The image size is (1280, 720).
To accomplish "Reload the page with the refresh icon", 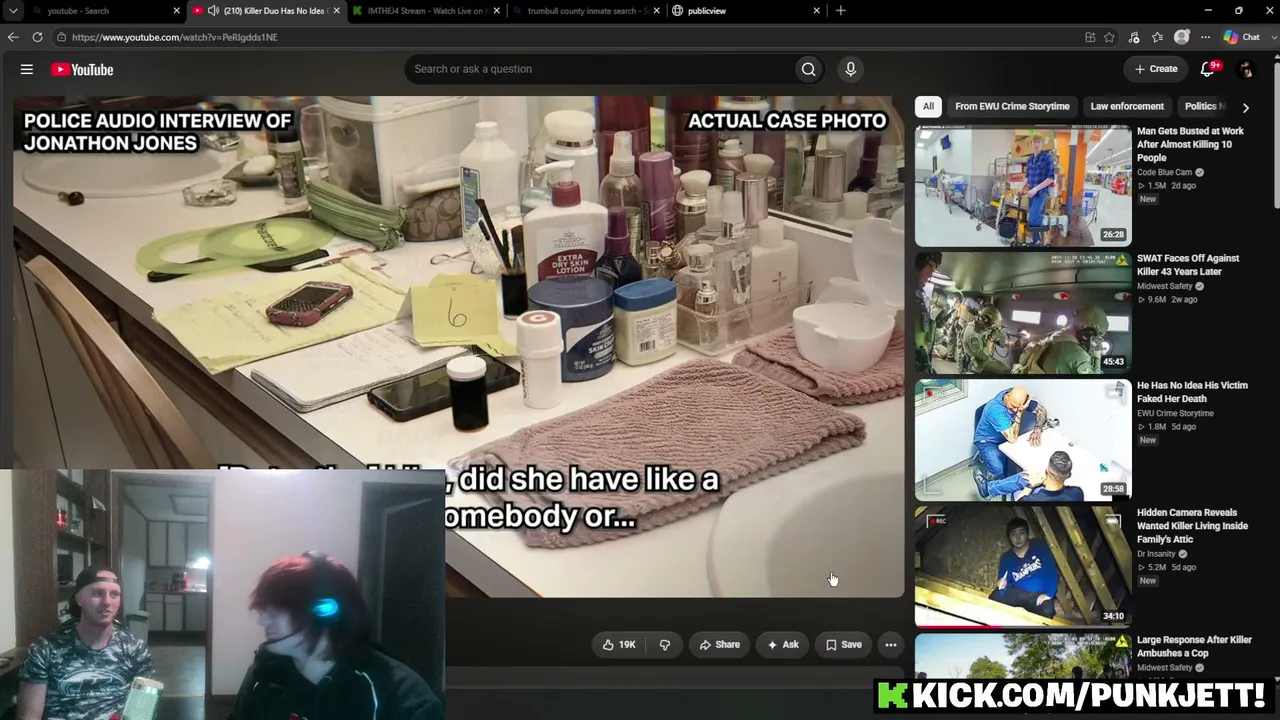I will 37,37.
